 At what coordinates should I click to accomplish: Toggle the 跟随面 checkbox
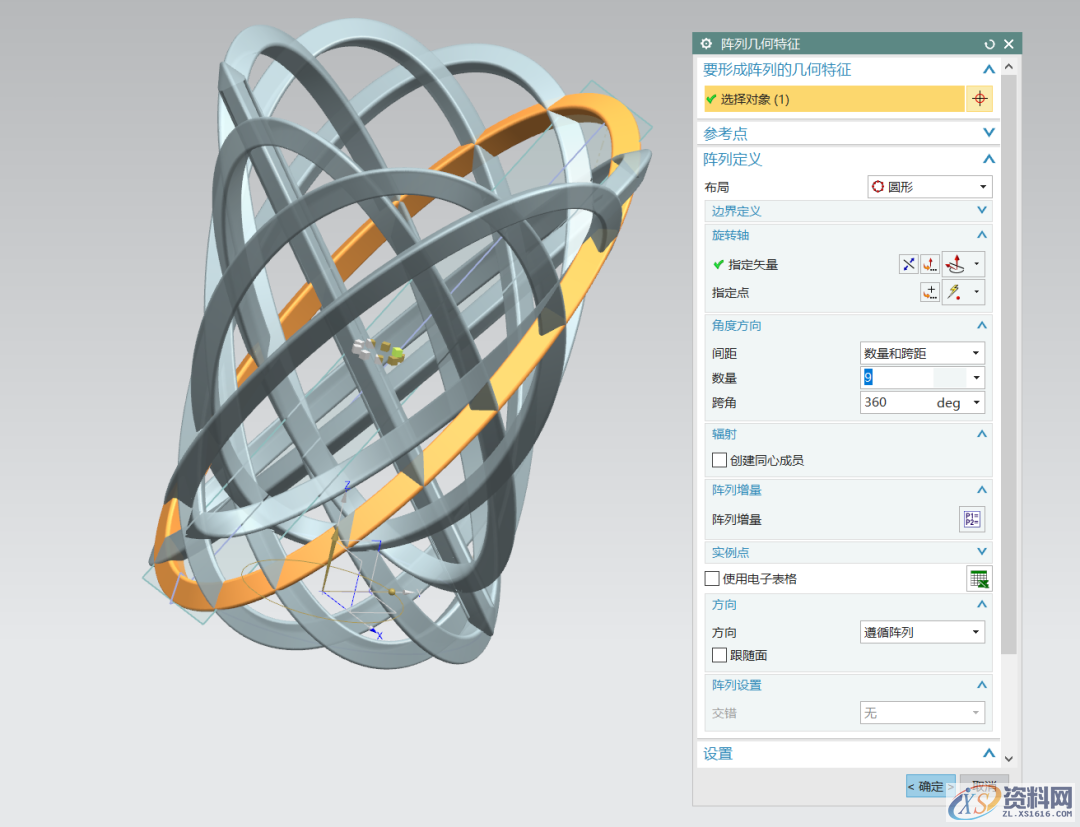(x=719, y=655)
